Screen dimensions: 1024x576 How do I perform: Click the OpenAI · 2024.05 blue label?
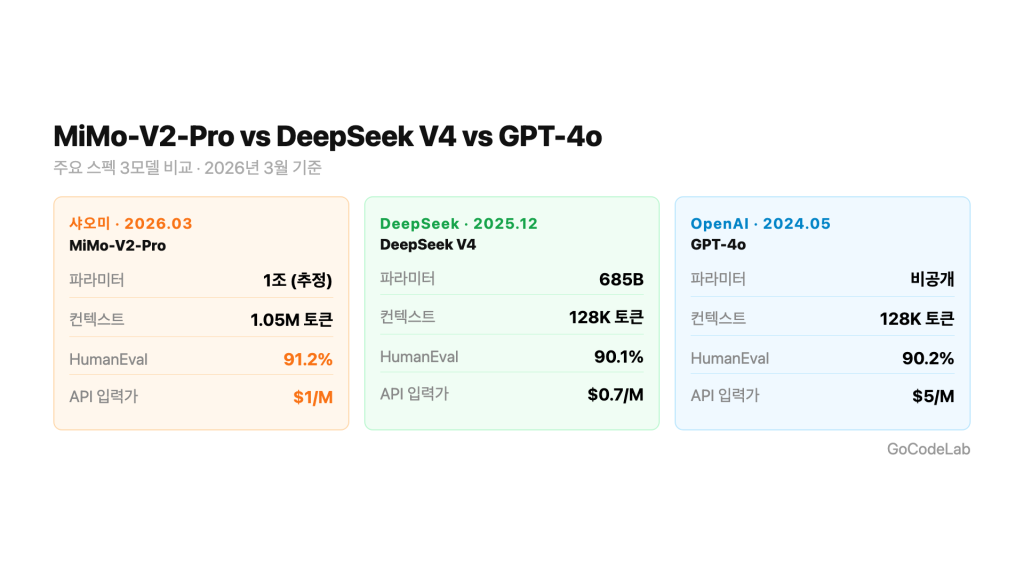(x=760, y=223)
